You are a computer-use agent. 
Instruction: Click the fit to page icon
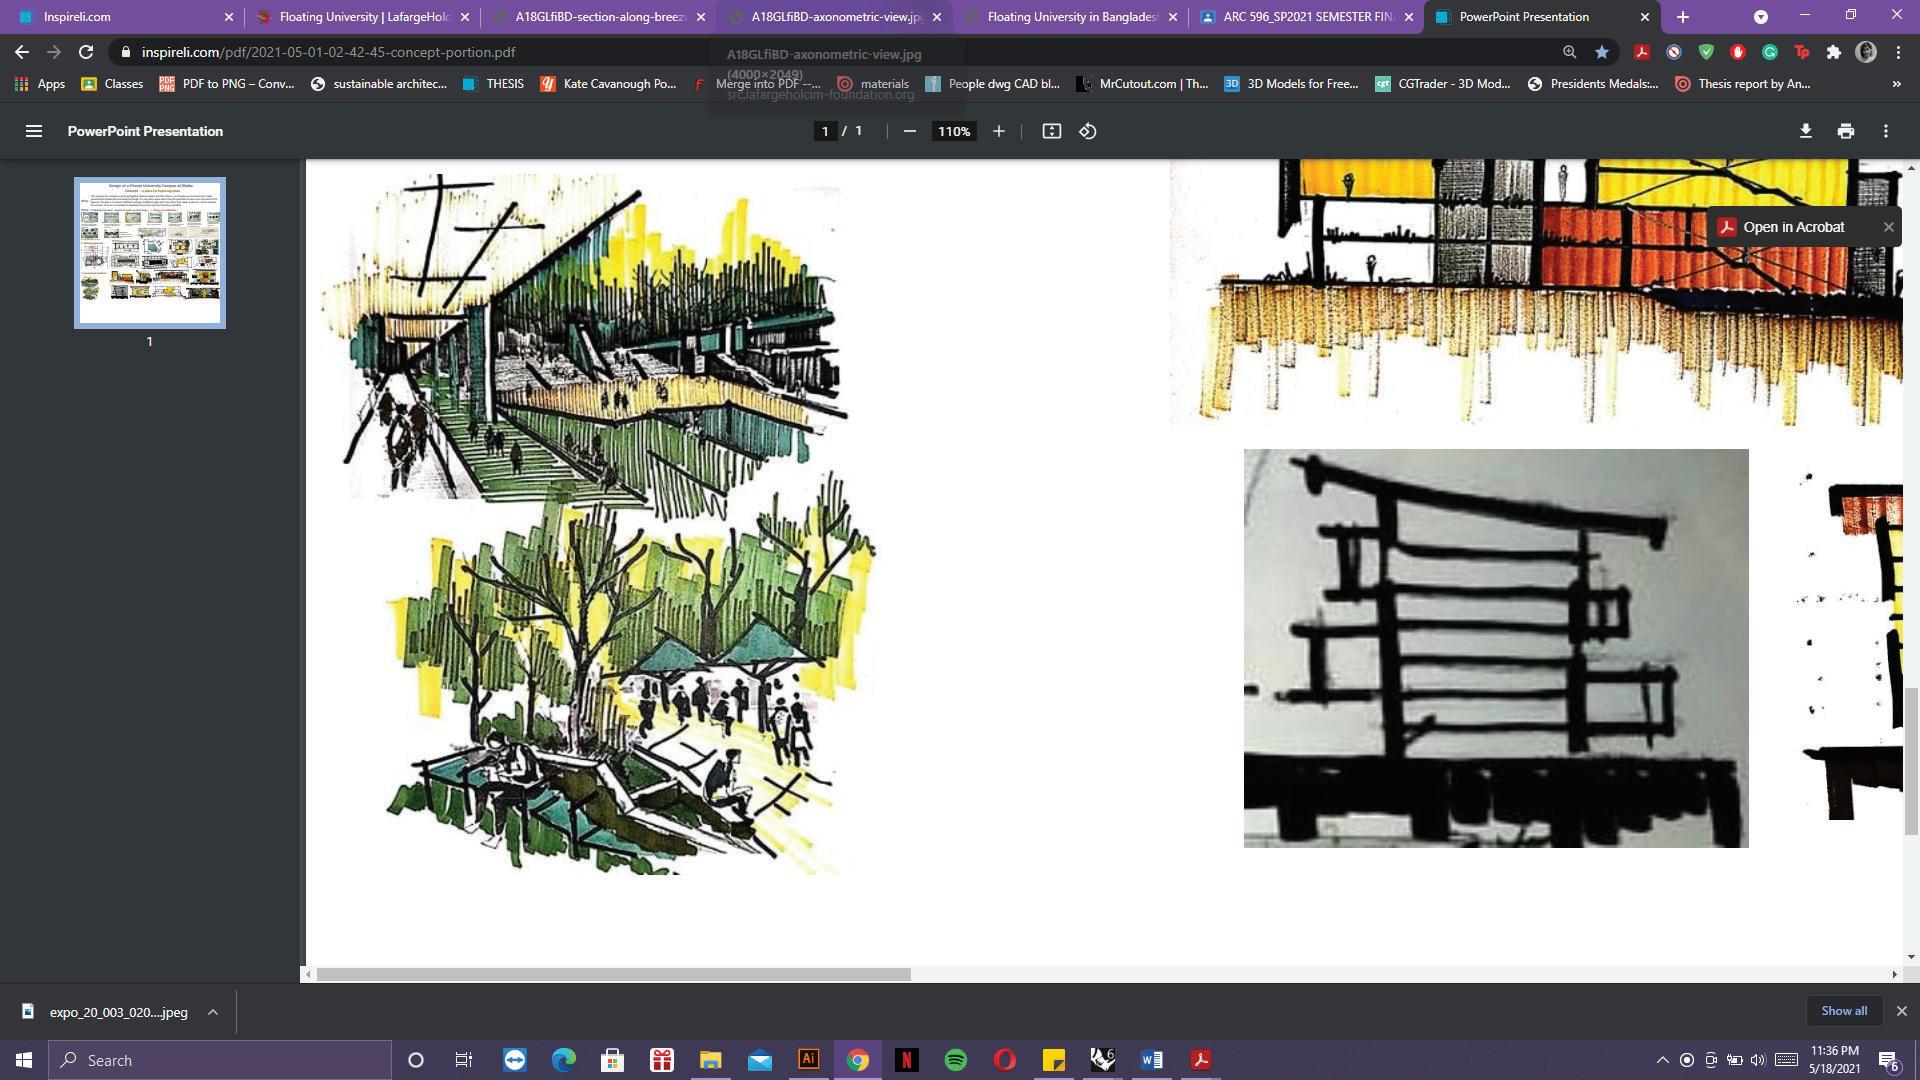1051,131
